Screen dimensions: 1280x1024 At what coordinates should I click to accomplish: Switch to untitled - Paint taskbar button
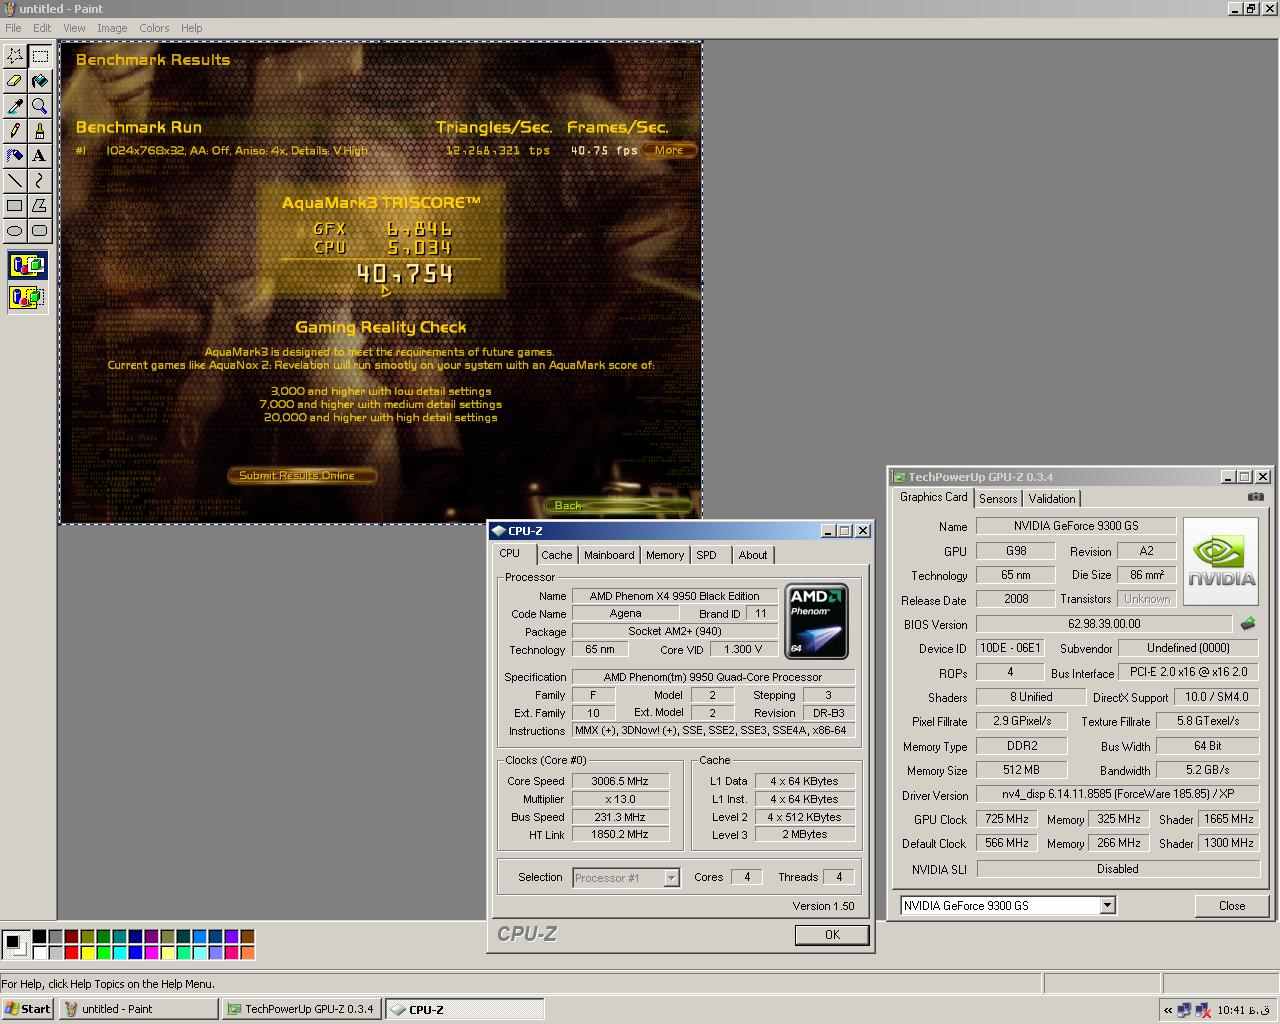tap(138, 1009)
